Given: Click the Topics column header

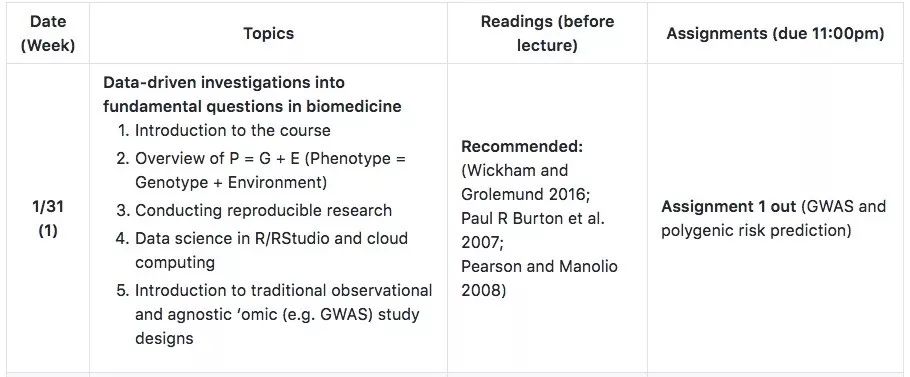Looking at the screenshot, I should tap(268, 34).
